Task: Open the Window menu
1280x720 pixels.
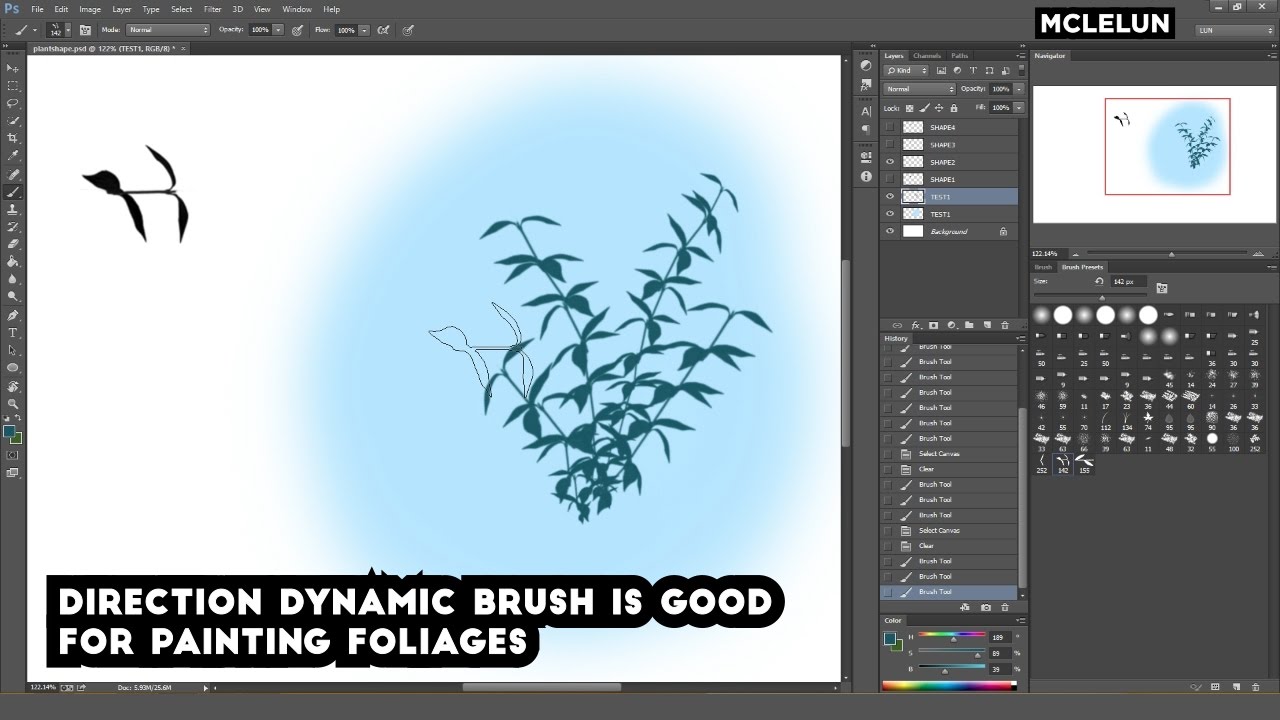Action: point(297,9)
